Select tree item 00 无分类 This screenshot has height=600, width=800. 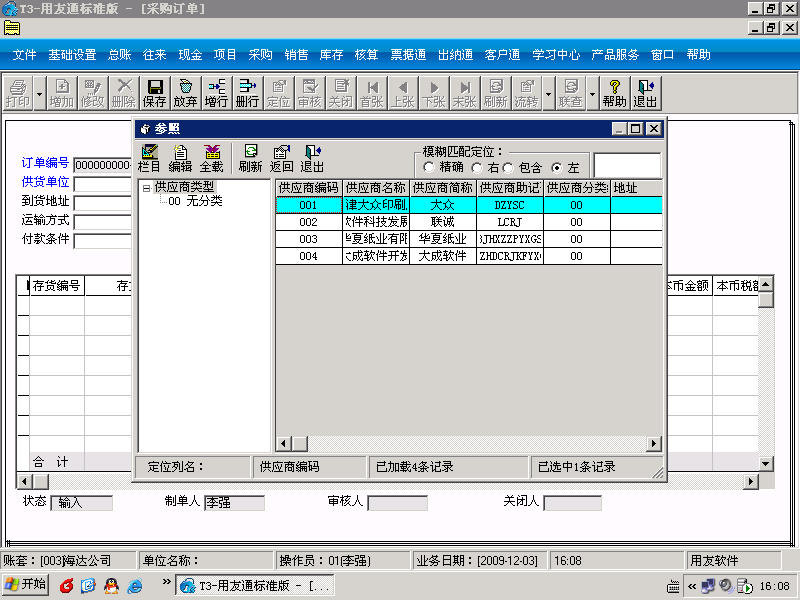(x=195, y=201)
